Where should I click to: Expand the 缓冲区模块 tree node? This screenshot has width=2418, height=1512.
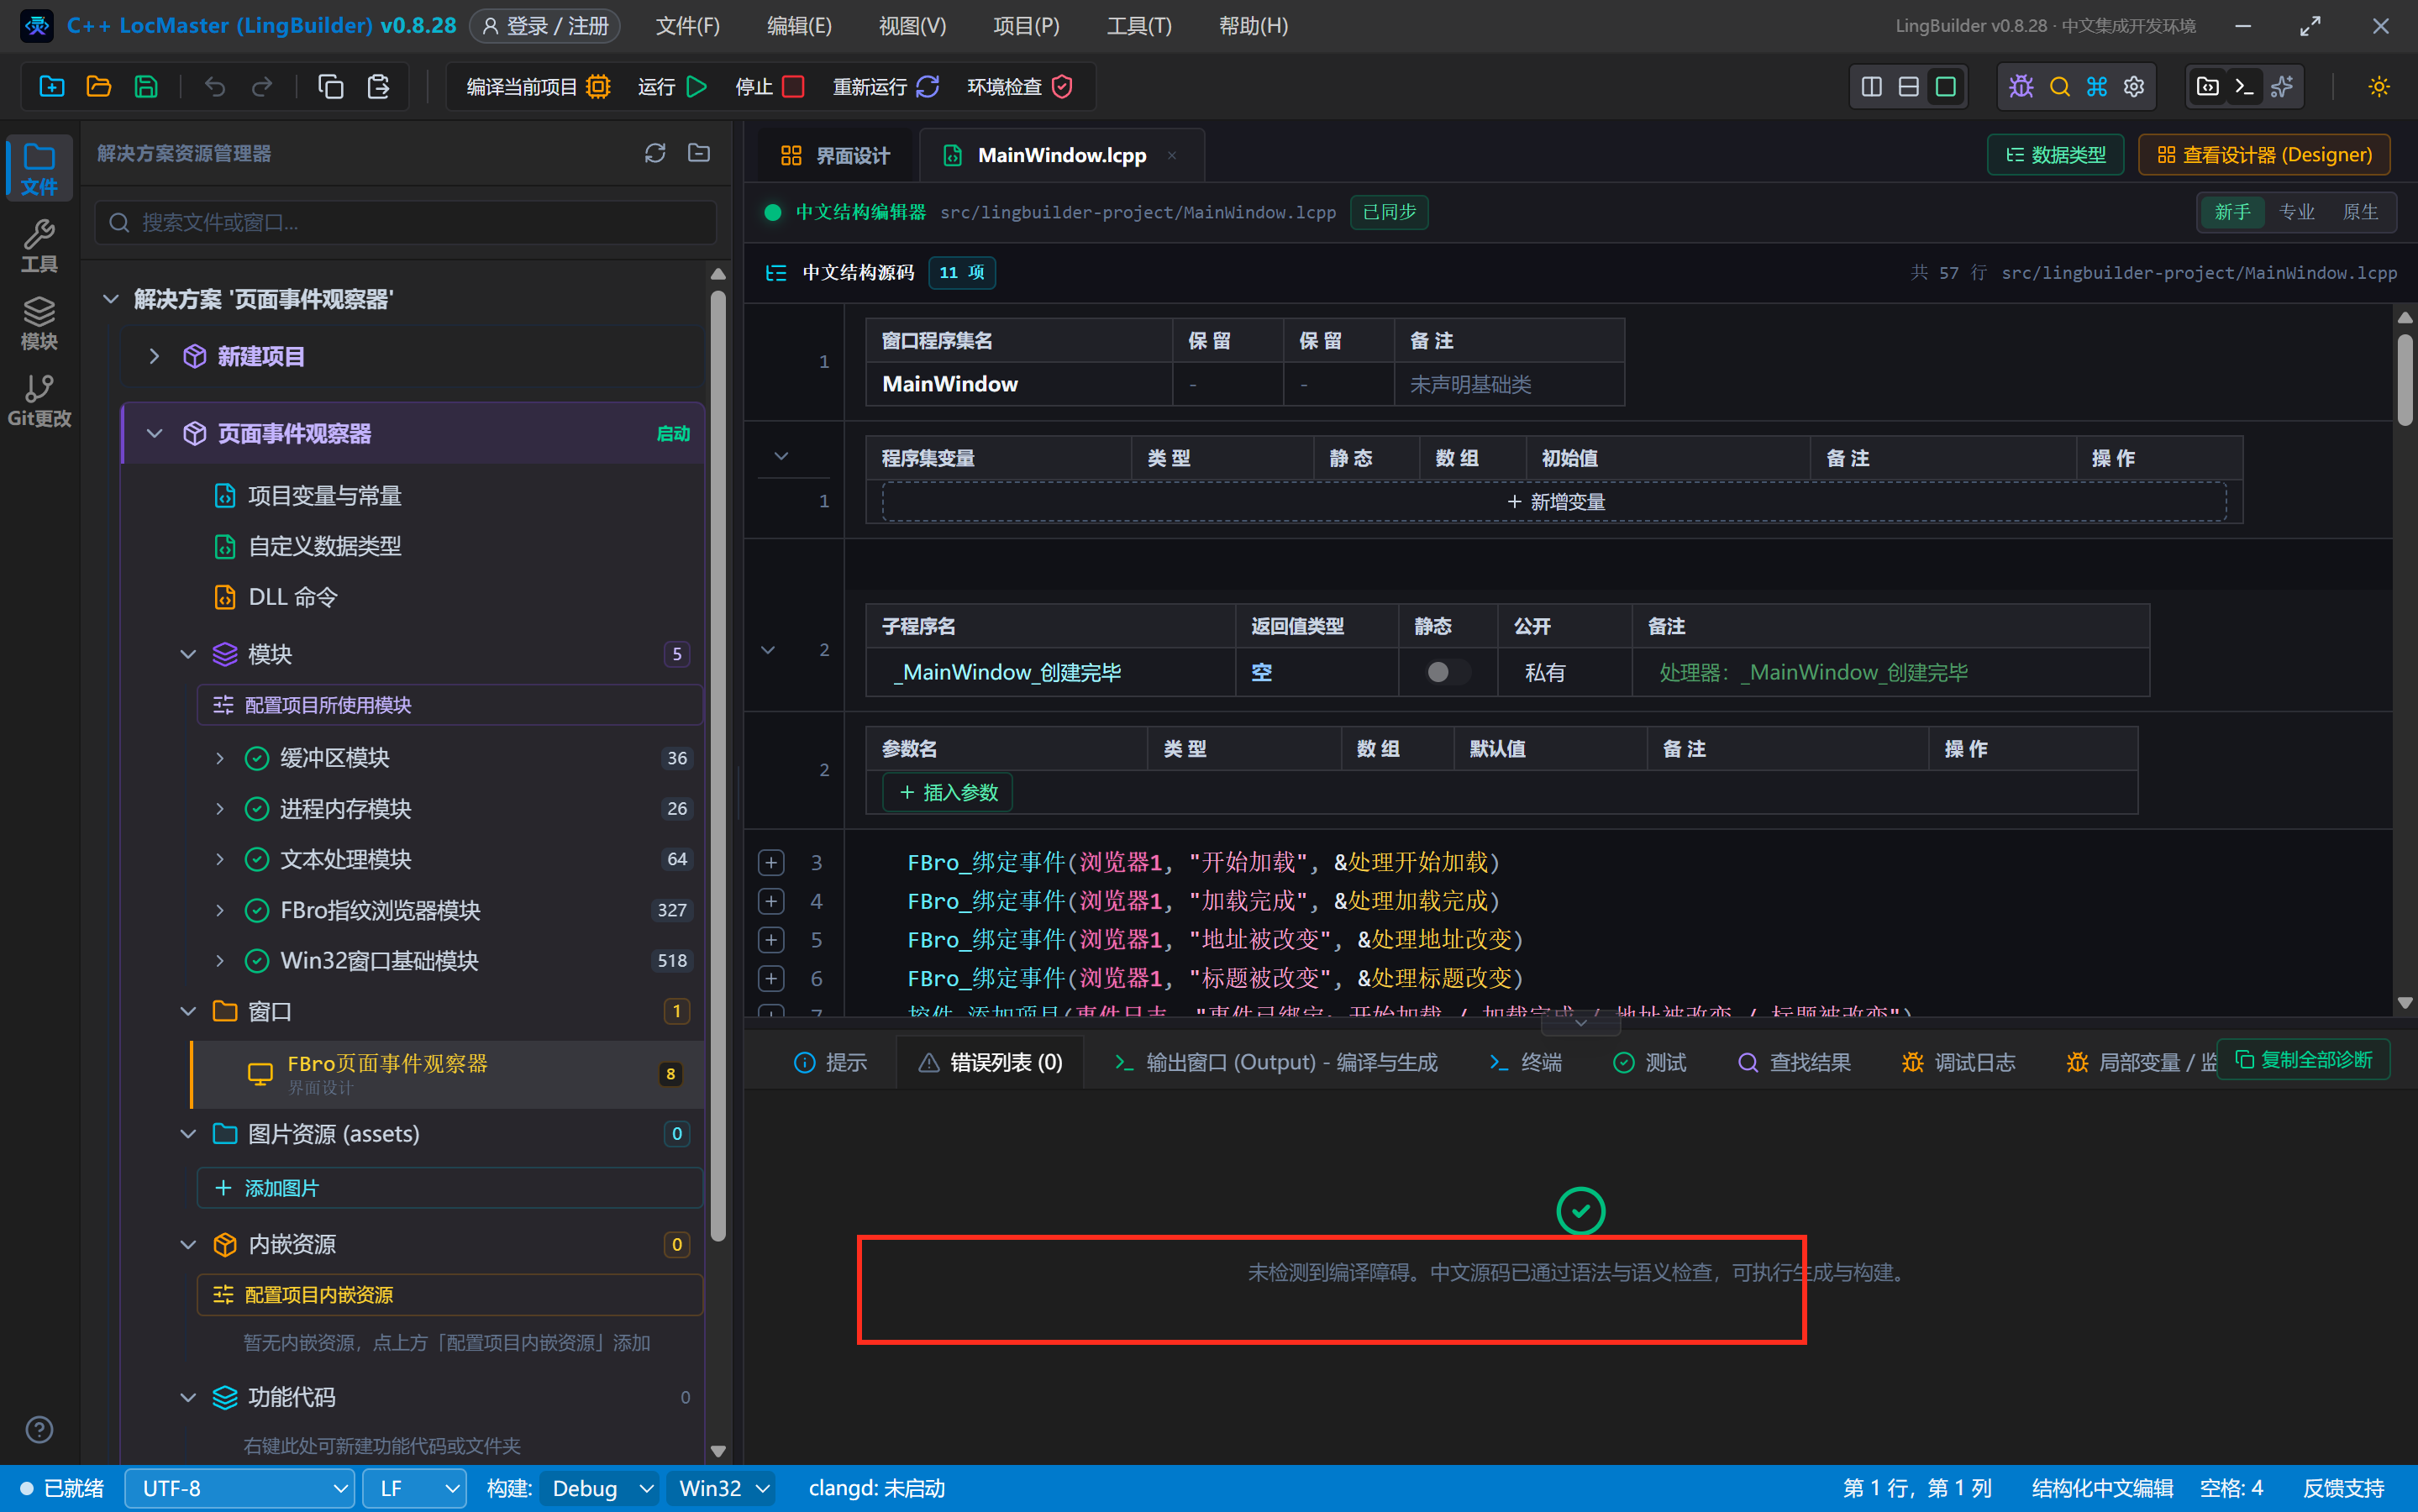coord(219,758)
